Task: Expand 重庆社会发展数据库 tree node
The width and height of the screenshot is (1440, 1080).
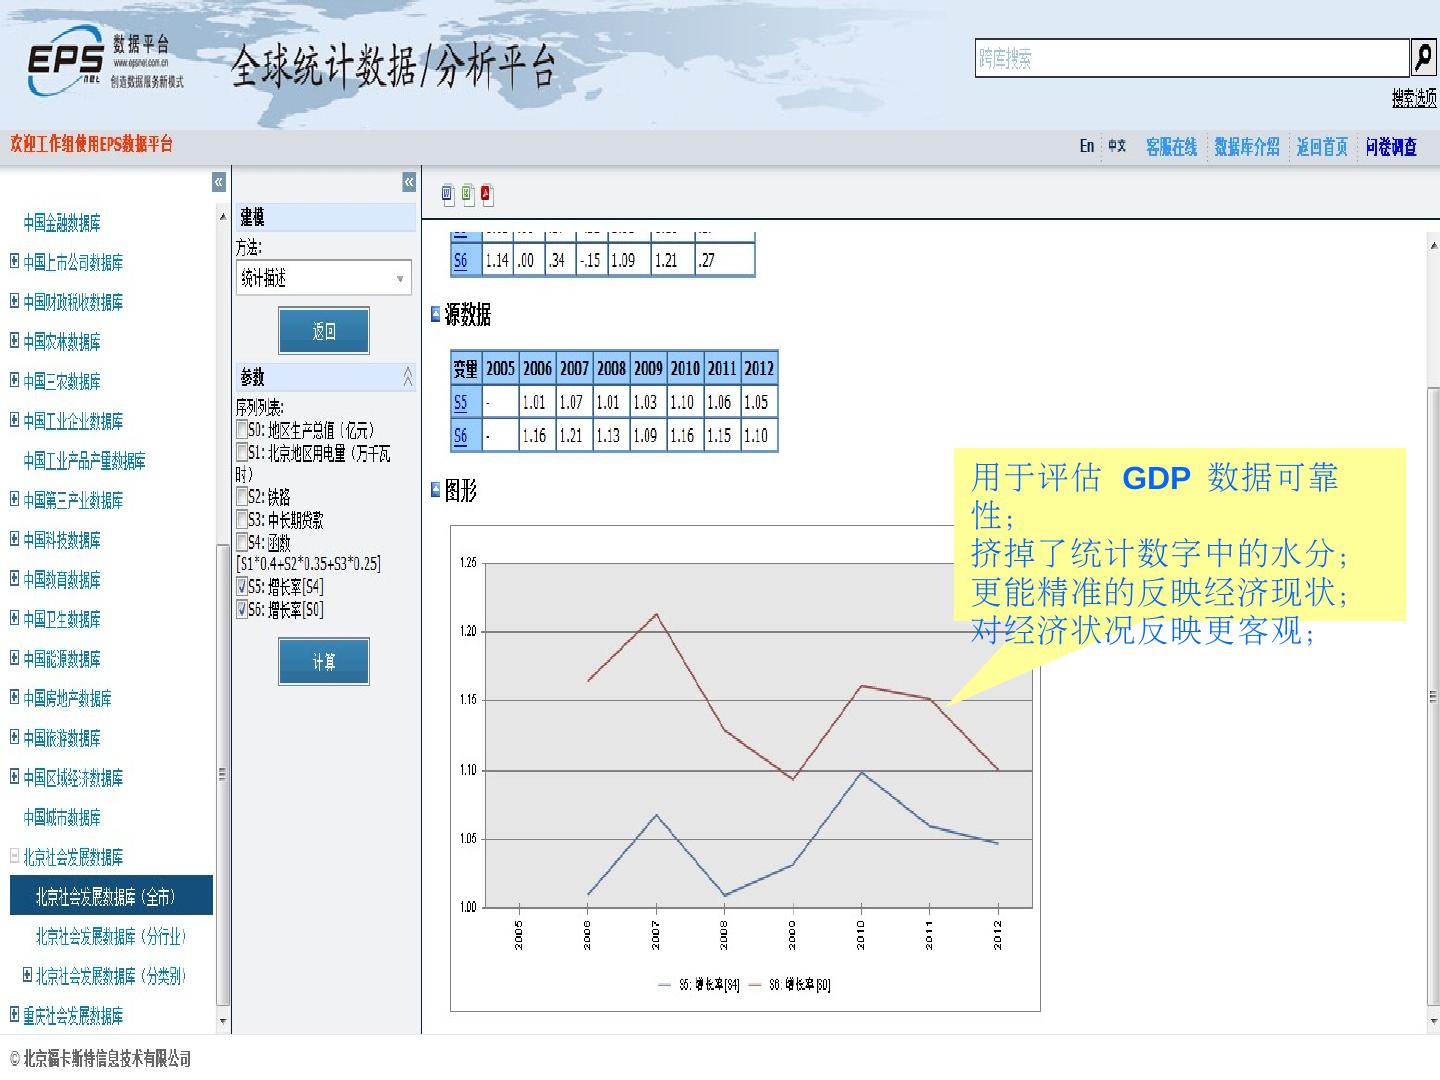Action: [x=14, y=1015]
